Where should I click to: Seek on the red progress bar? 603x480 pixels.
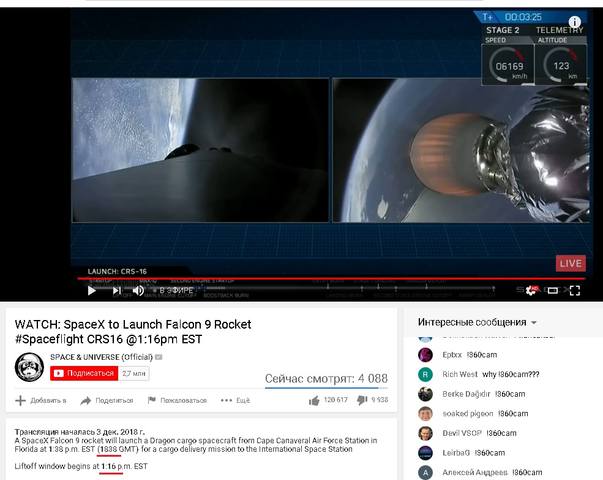(331, 278)
